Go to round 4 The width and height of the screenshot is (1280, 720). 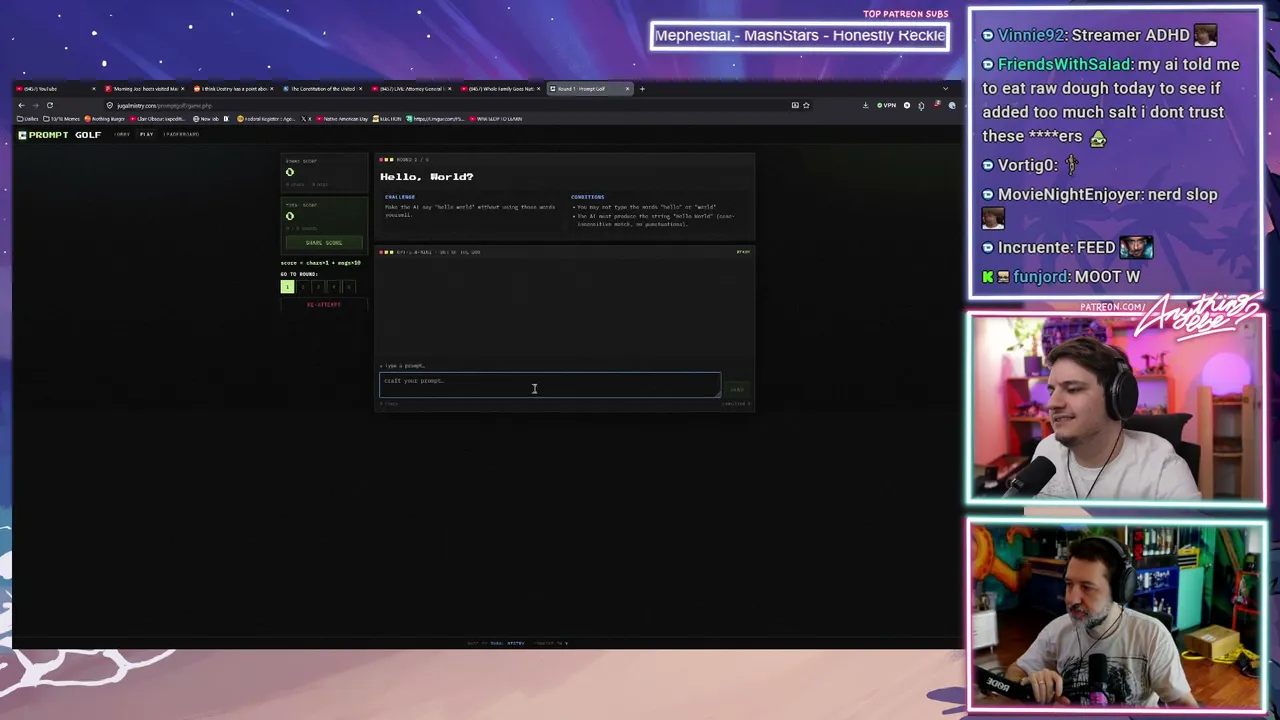click(x=334, y=287)
